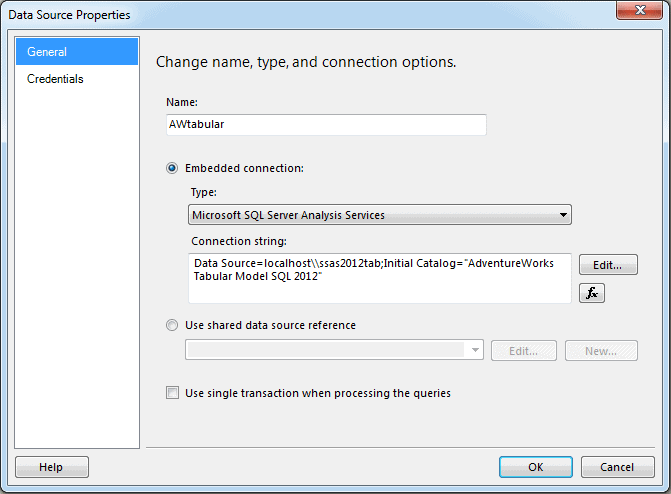Viewport: 671px width, 494px height.
Task: Open Help for this dialog
Action: pyautogui.click(x=52, y=467)
